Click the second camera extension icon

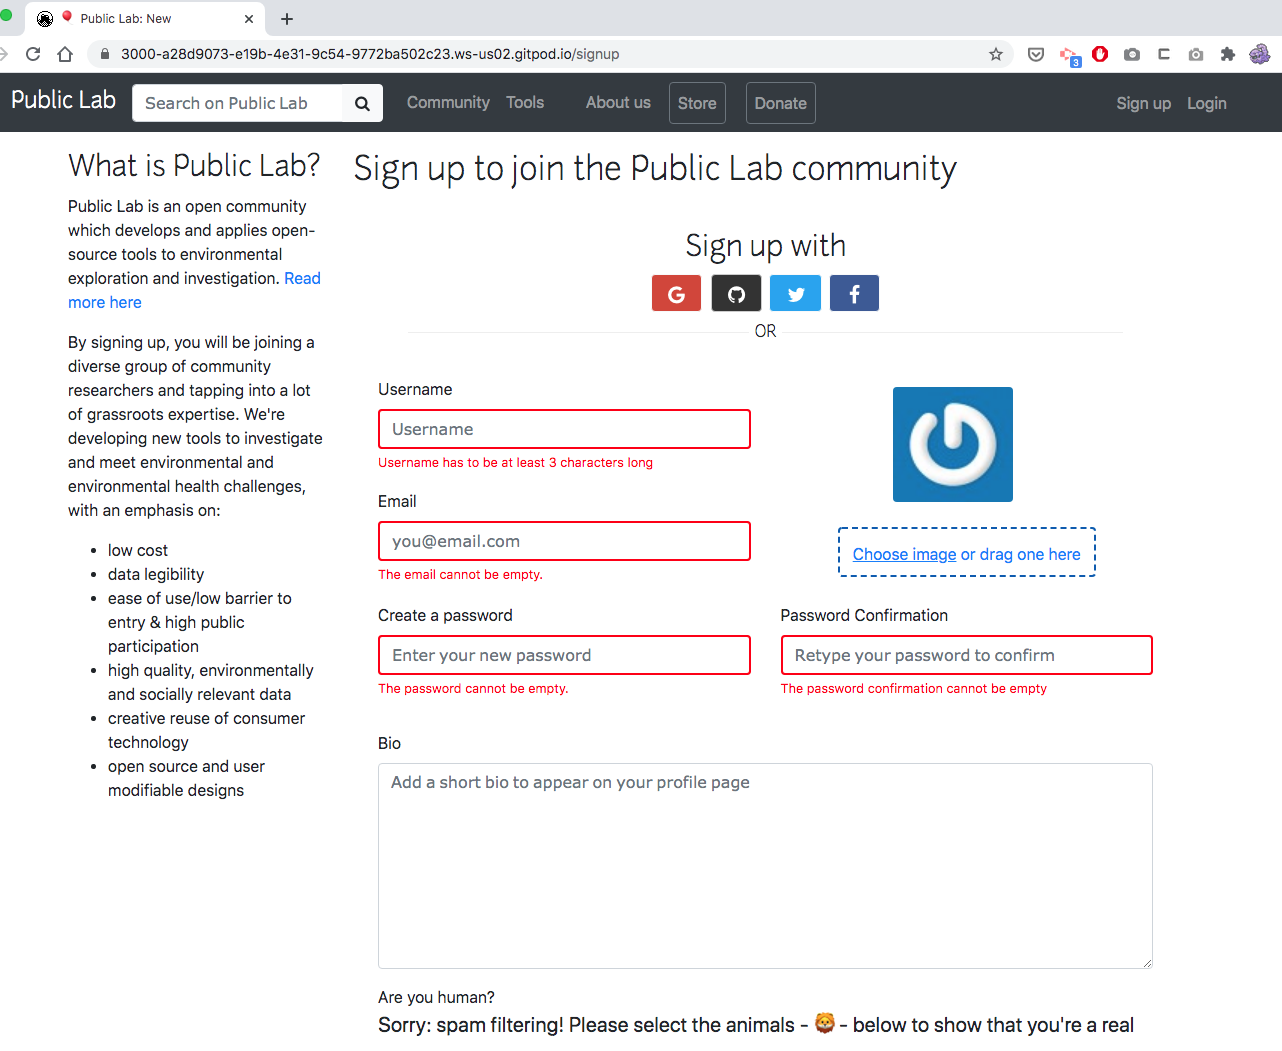(1196, 54)
